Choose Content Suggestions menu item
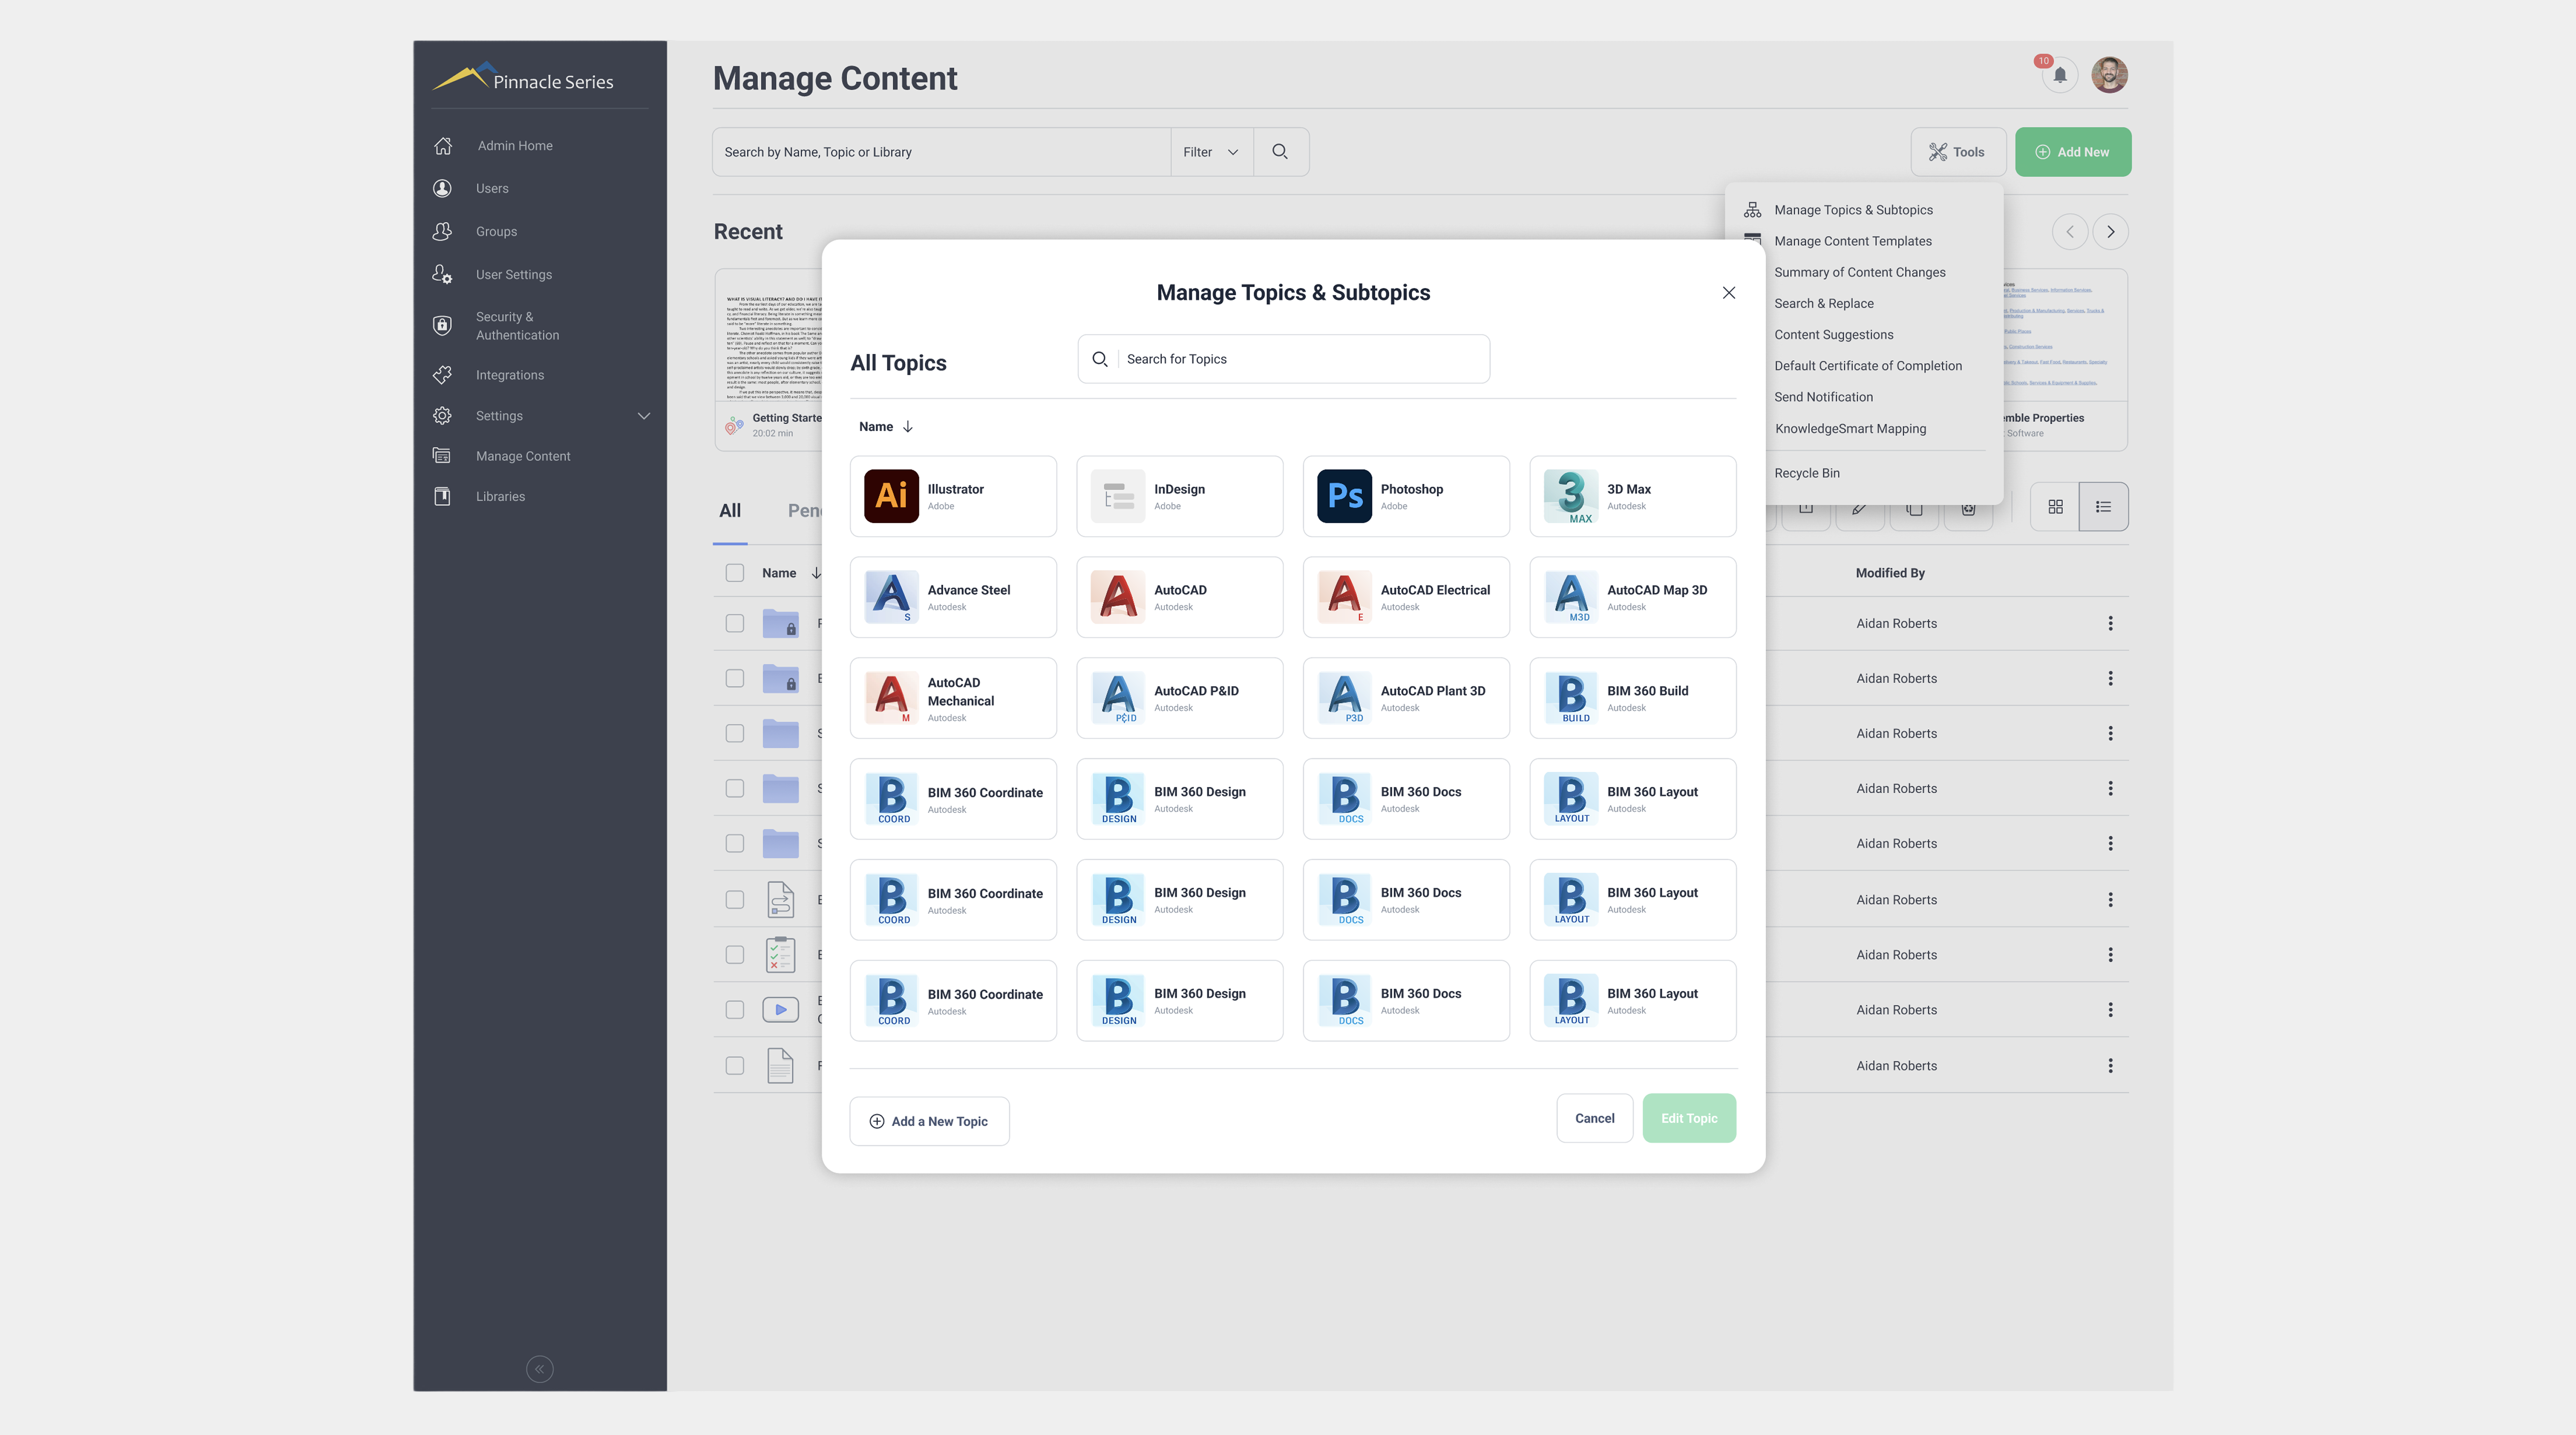The width and height of the screenshot is (2576, 1435). point(1834,335)
